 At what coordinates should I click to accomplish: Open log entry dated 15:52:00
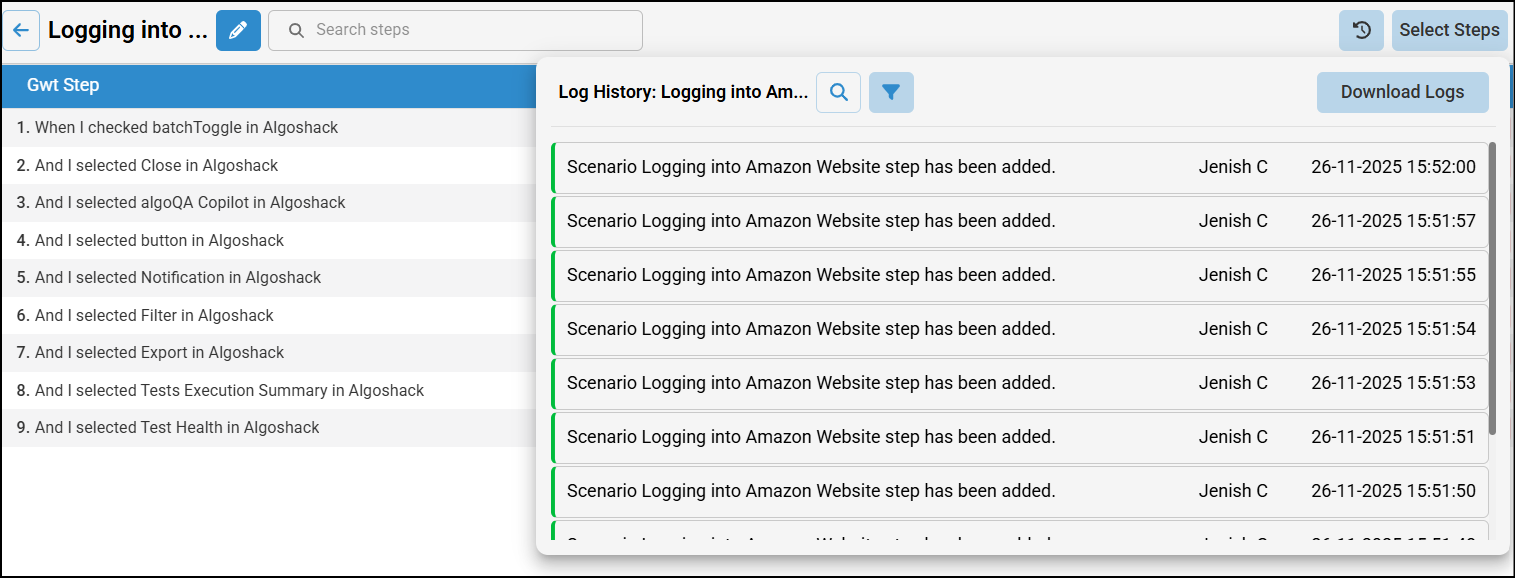point(1019,167)
